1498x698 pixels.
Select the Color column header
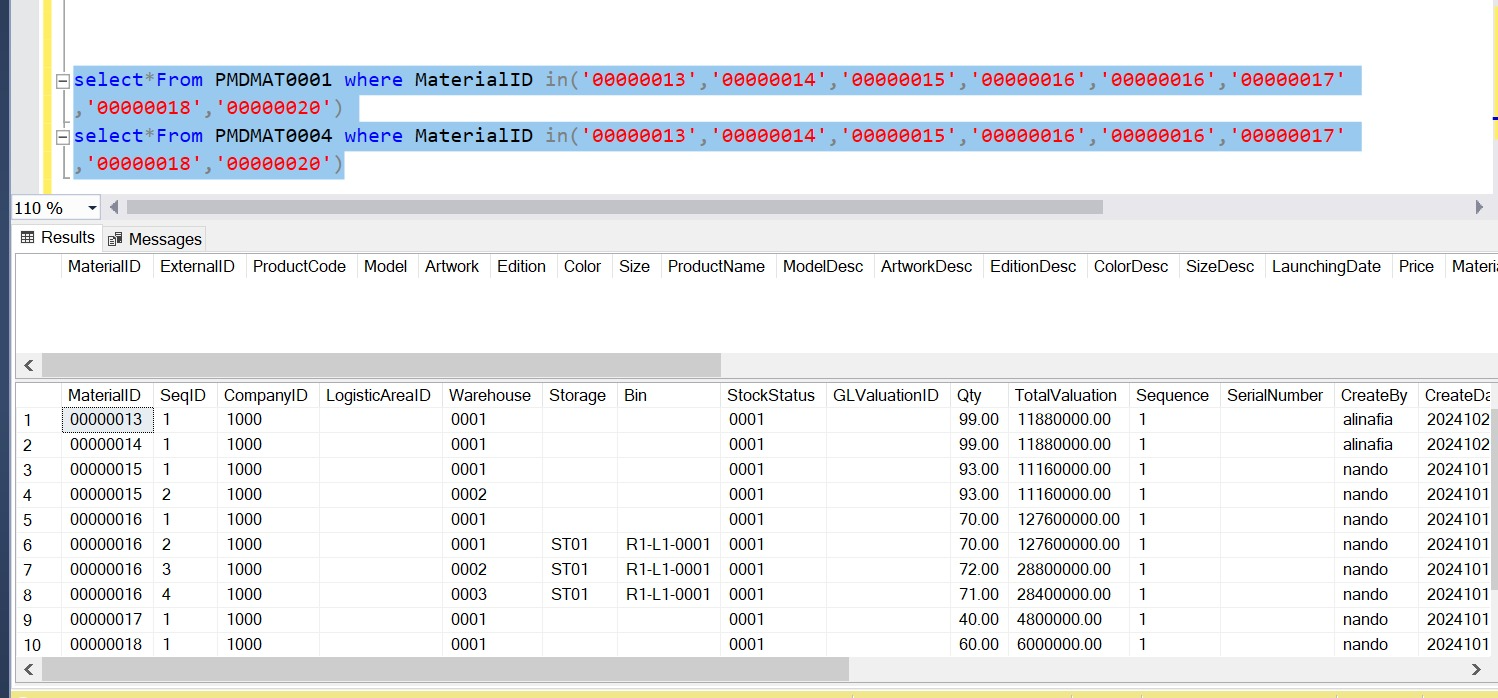[582, 267]
